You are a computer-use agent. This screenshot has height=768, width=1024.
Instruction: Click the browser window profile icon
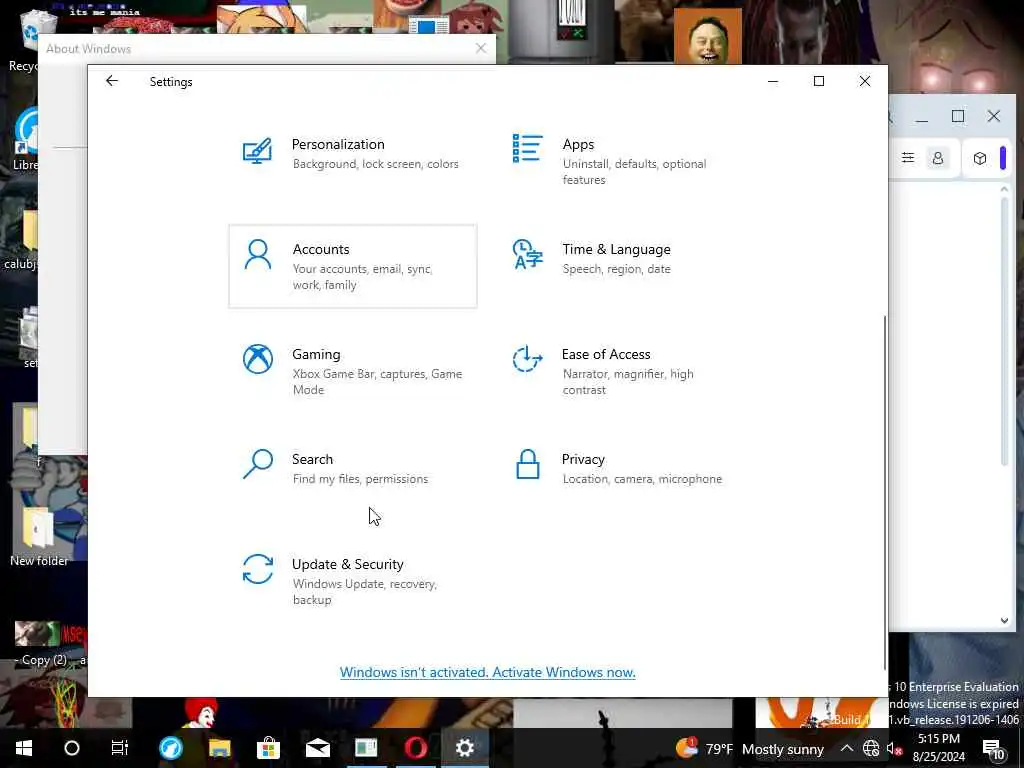(x=938, y=158)
